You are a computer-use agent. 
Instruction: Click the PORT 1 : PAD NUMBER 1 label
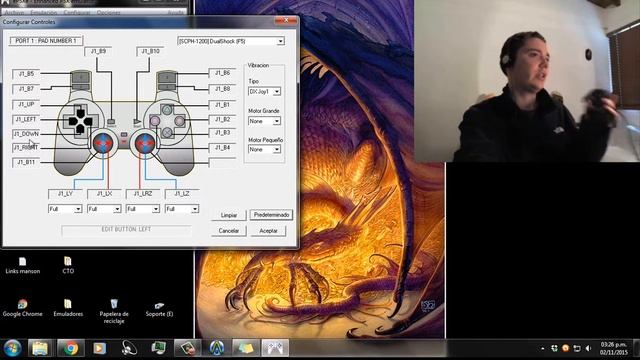46,41
